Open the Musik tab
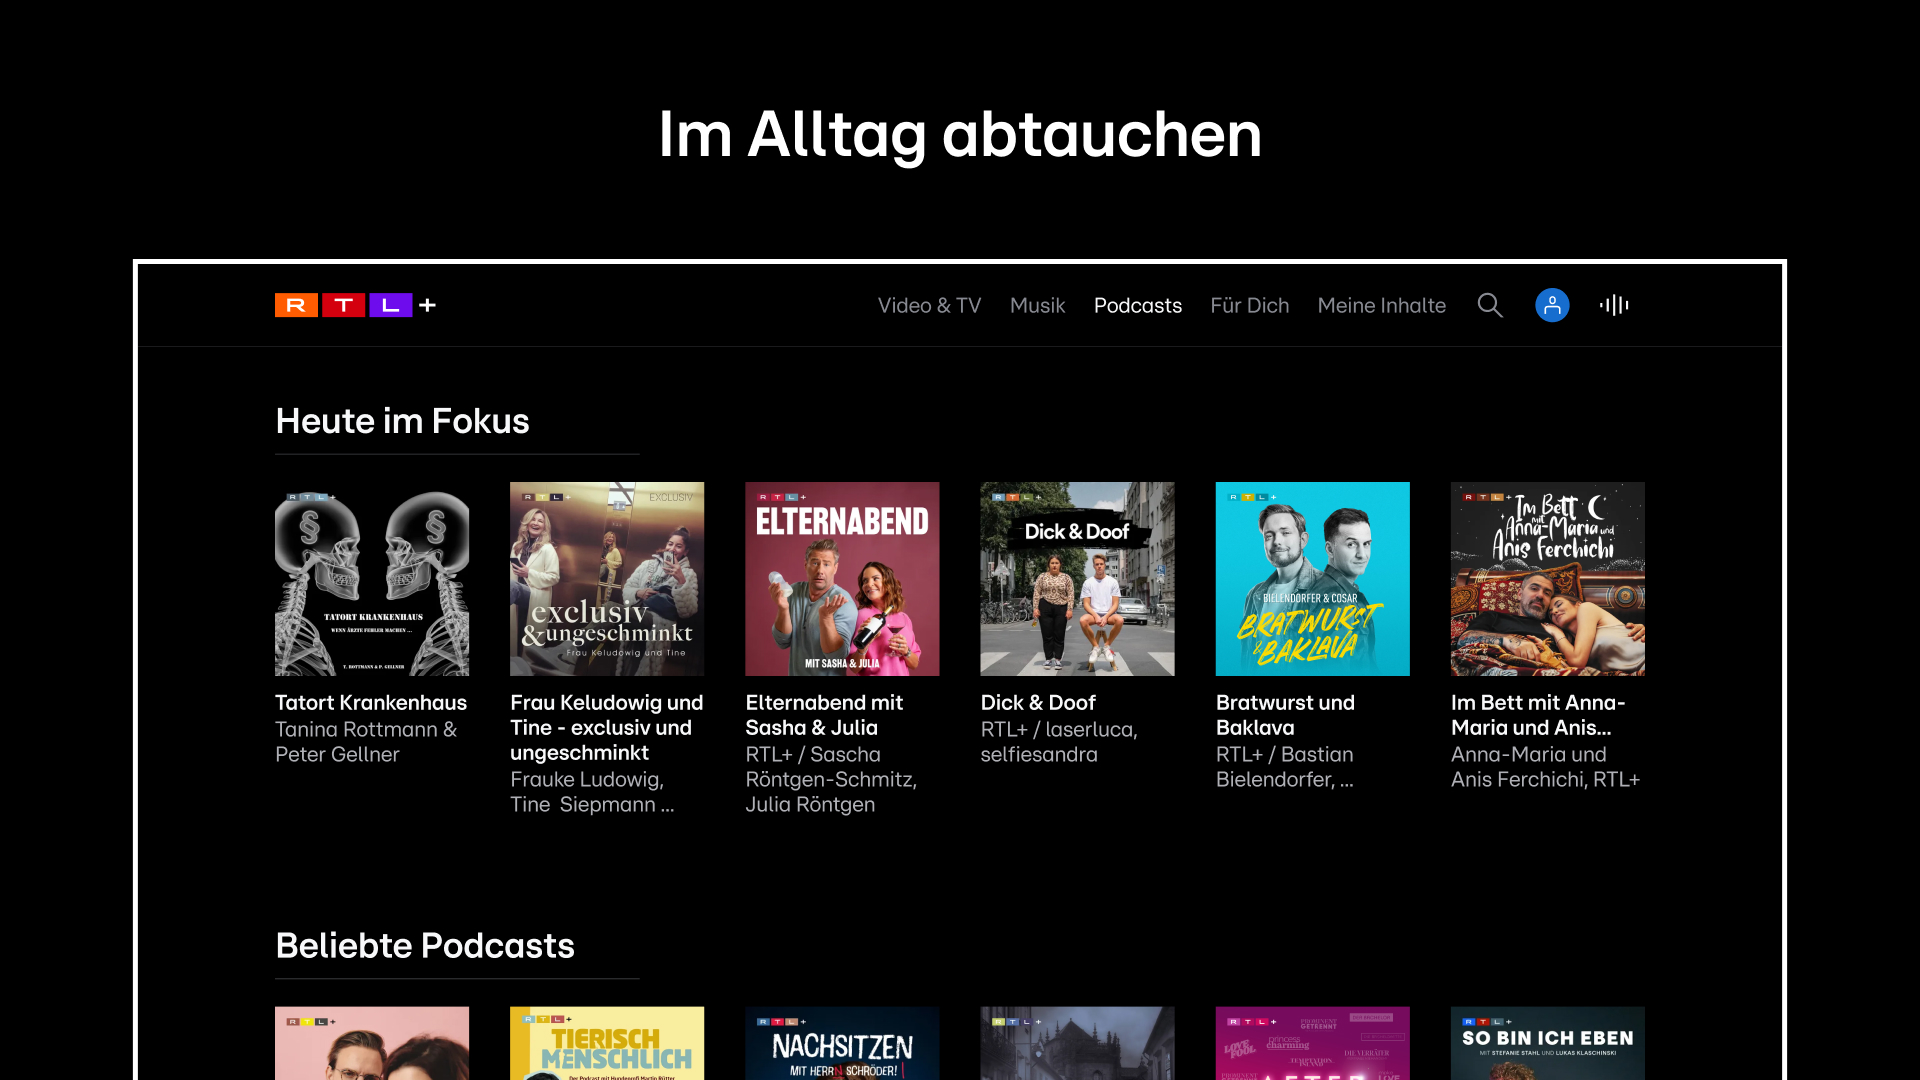This screenshot has width=1920, height=1080. tap(1037, 305)
